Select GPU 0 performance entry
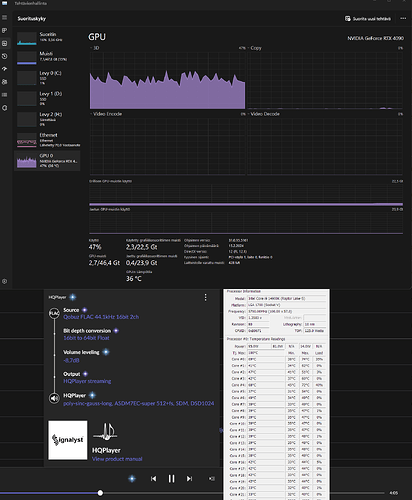The width and height of the screenshot is (412, 500). (x=47, y=161)
